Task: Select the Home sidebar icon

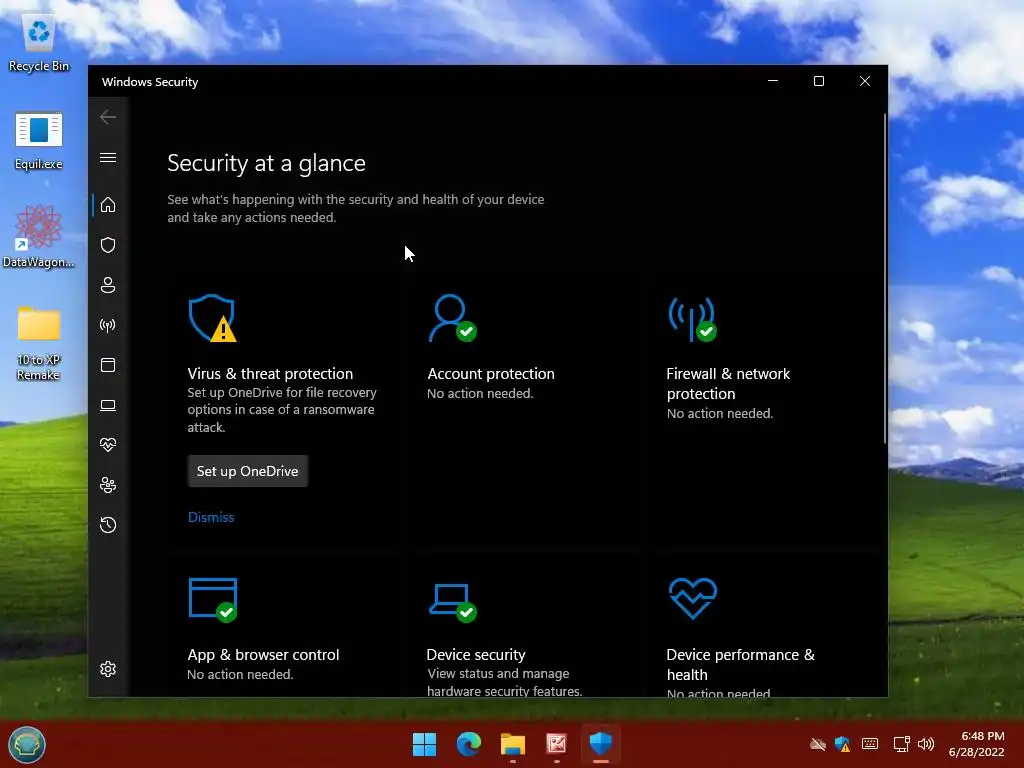Action: tap(108, 205)
